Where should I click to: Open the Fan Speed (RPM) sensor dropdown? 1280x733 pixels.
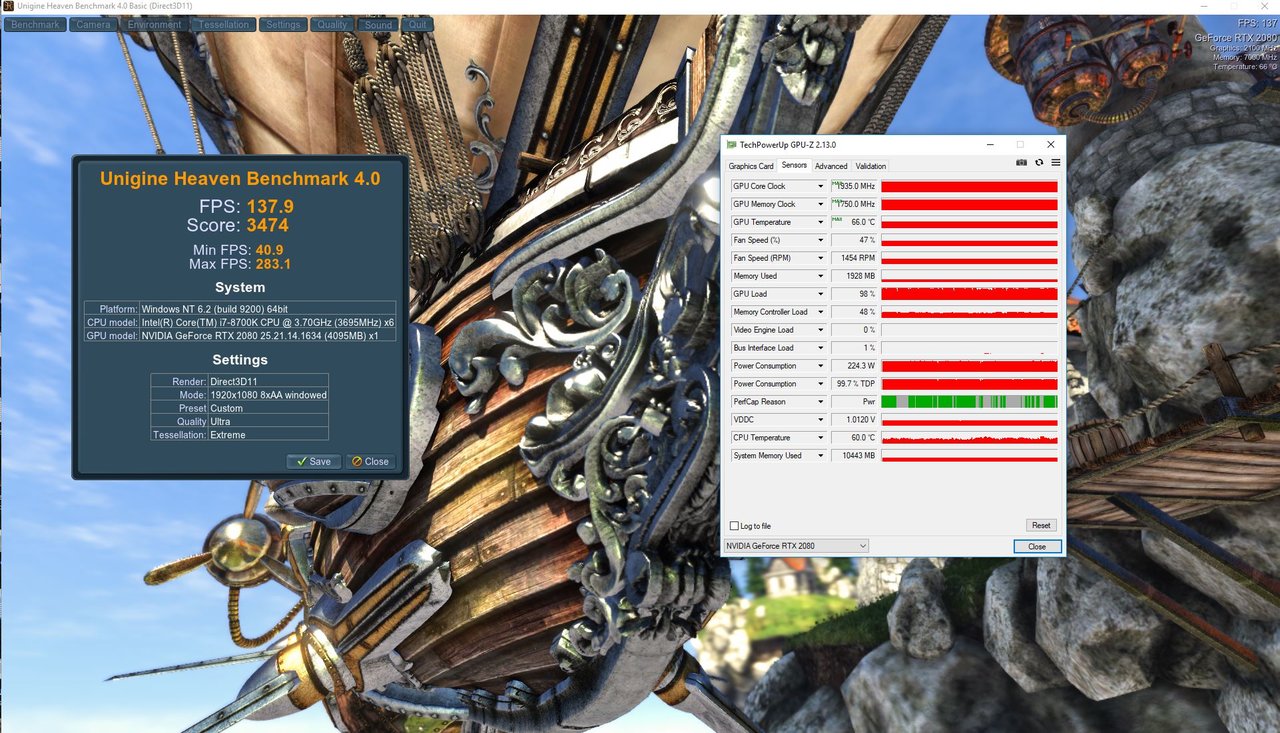coord(821,258)
